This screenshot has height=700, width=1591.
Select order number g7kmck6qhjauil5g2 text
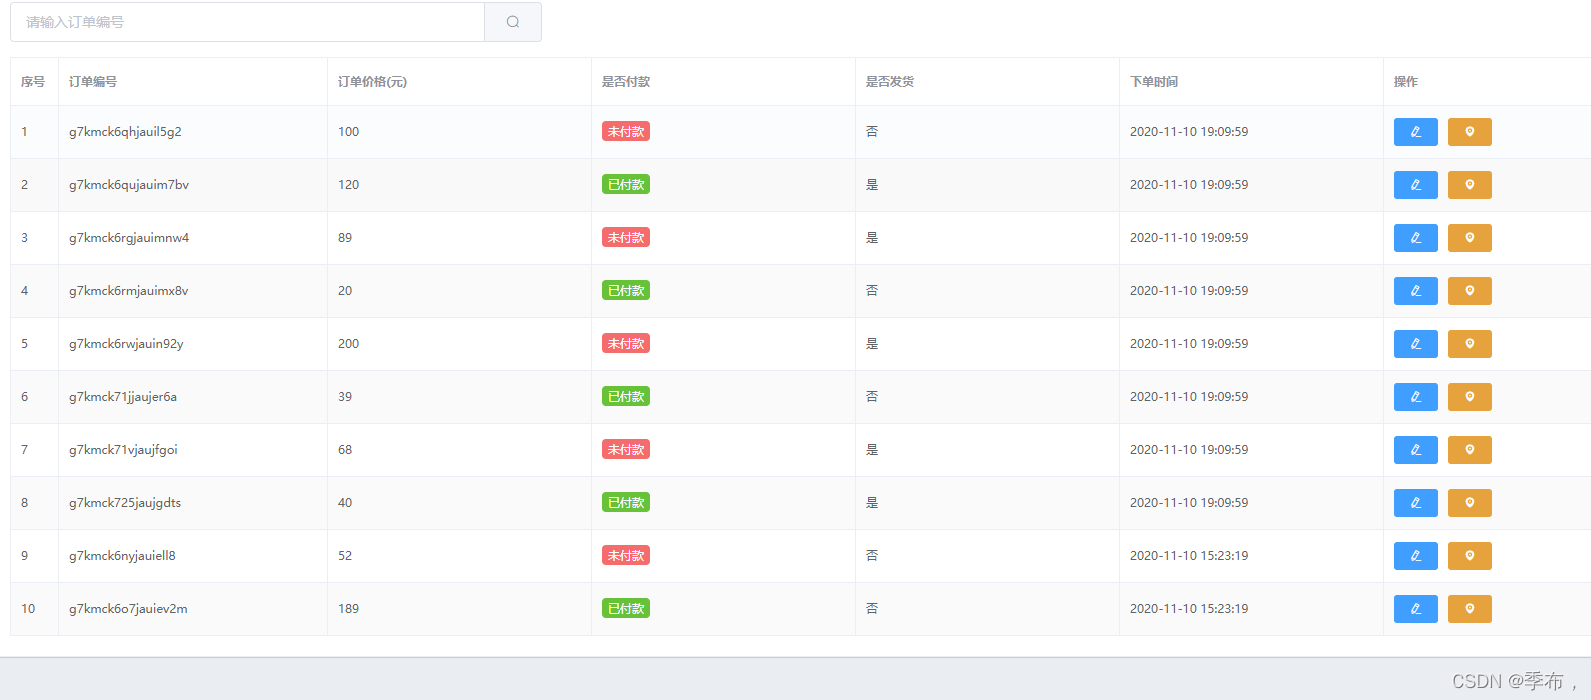(125, 132)
